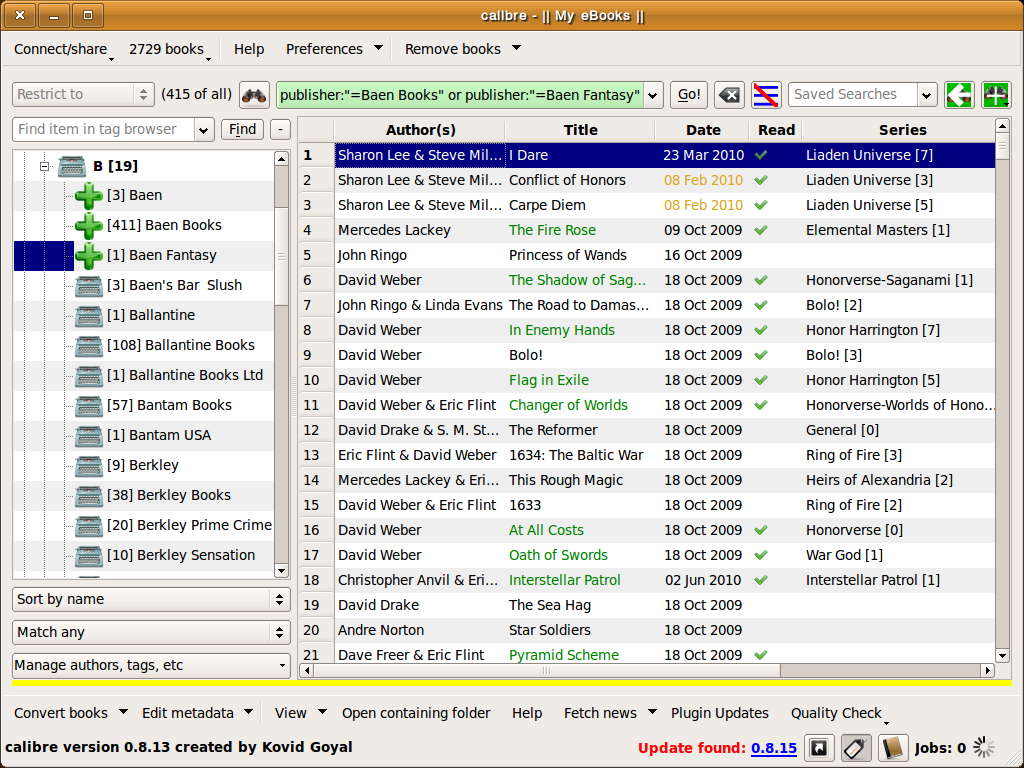1024x768 pixels.
Task: Click the green left-arrow saved search icon
Action: tap(960, 95)
